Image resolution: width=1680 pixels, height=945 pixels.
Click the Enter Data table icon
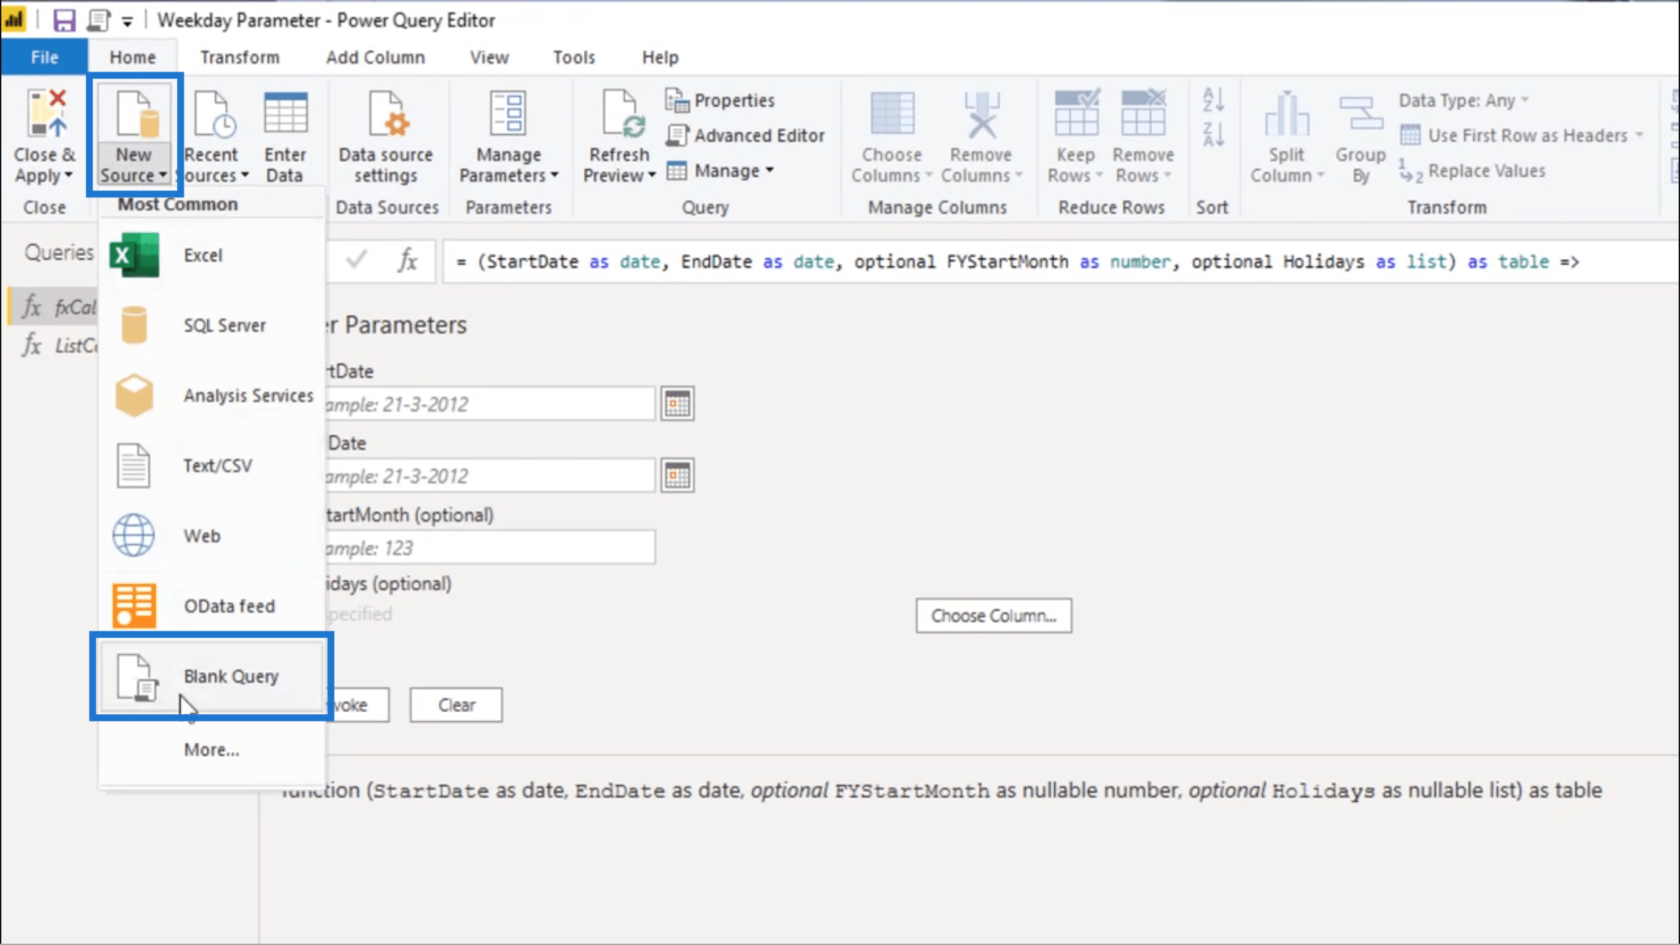(285, 114)
